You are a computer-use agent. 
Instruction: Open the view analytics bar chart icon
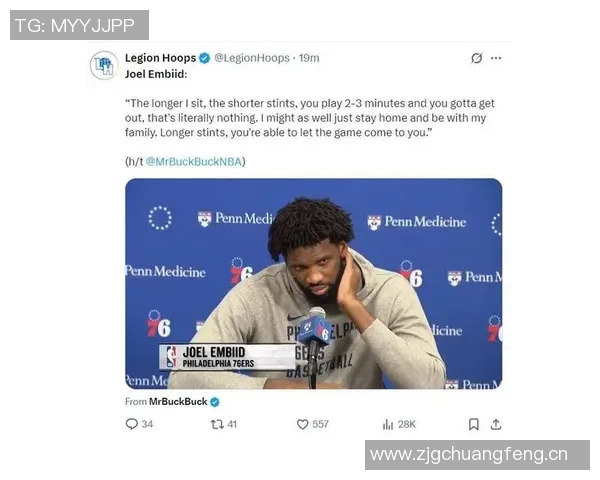(388, 424)
